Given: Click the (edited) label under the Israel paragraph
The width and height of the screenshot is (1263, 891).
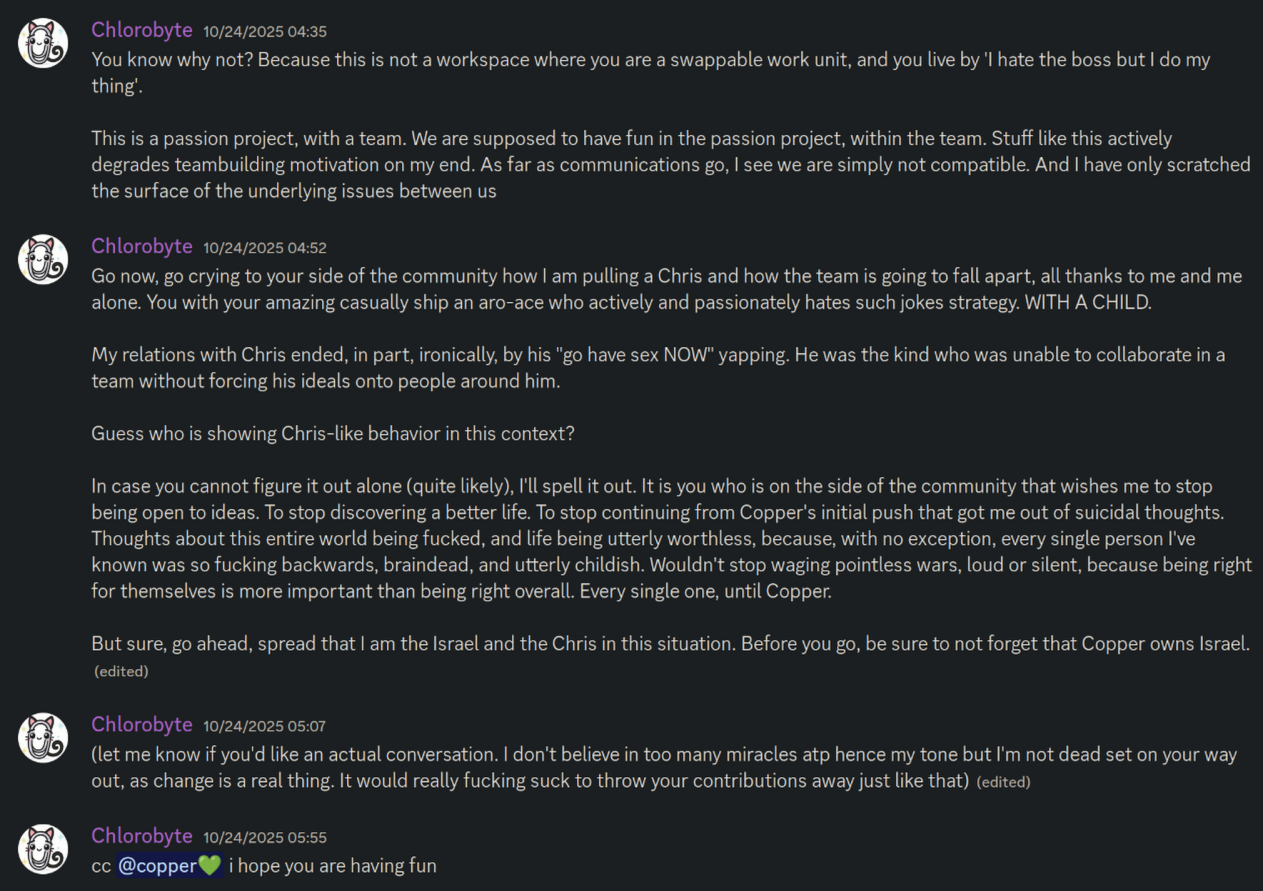Looking at the screenshot, I should (121, 672).
